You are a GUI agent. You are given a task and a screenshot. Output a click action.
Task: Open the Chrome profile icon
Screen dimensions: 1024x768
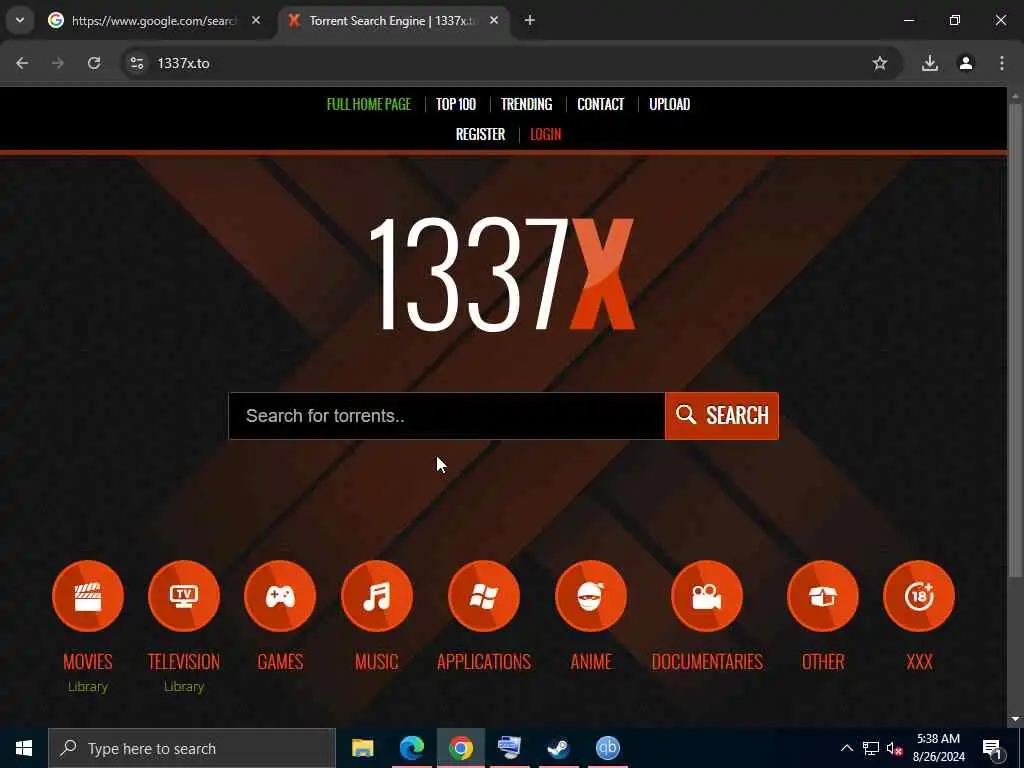click(966, 63)
